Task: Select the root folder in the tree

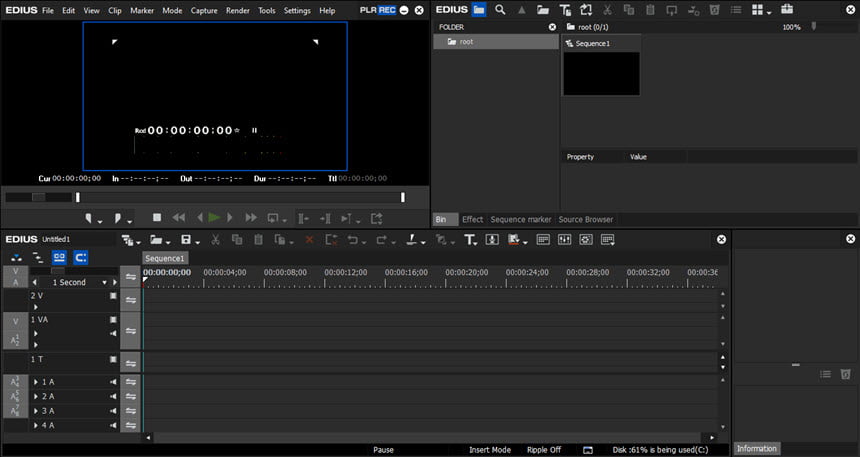Action: 495,42
